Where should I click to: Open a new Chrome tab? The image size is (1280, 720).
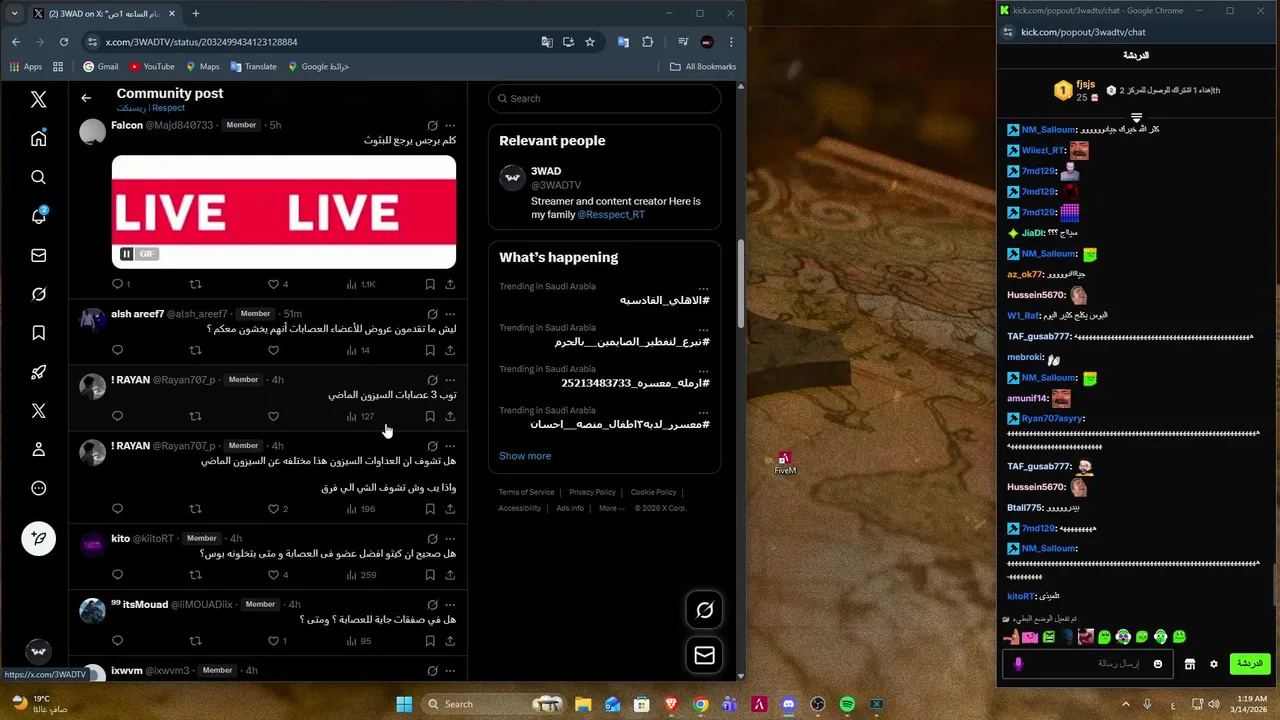tap(196, 14)
